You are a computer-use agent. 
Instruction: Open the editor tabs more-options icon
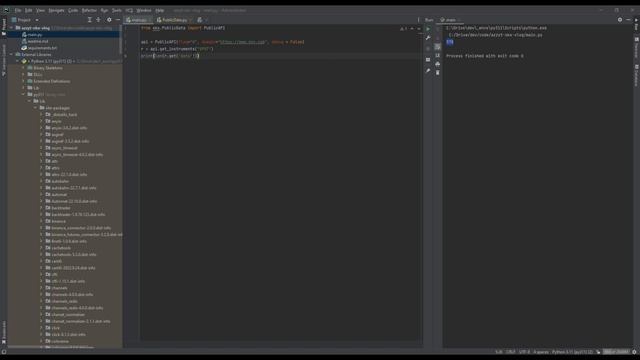tap(418, 20)
